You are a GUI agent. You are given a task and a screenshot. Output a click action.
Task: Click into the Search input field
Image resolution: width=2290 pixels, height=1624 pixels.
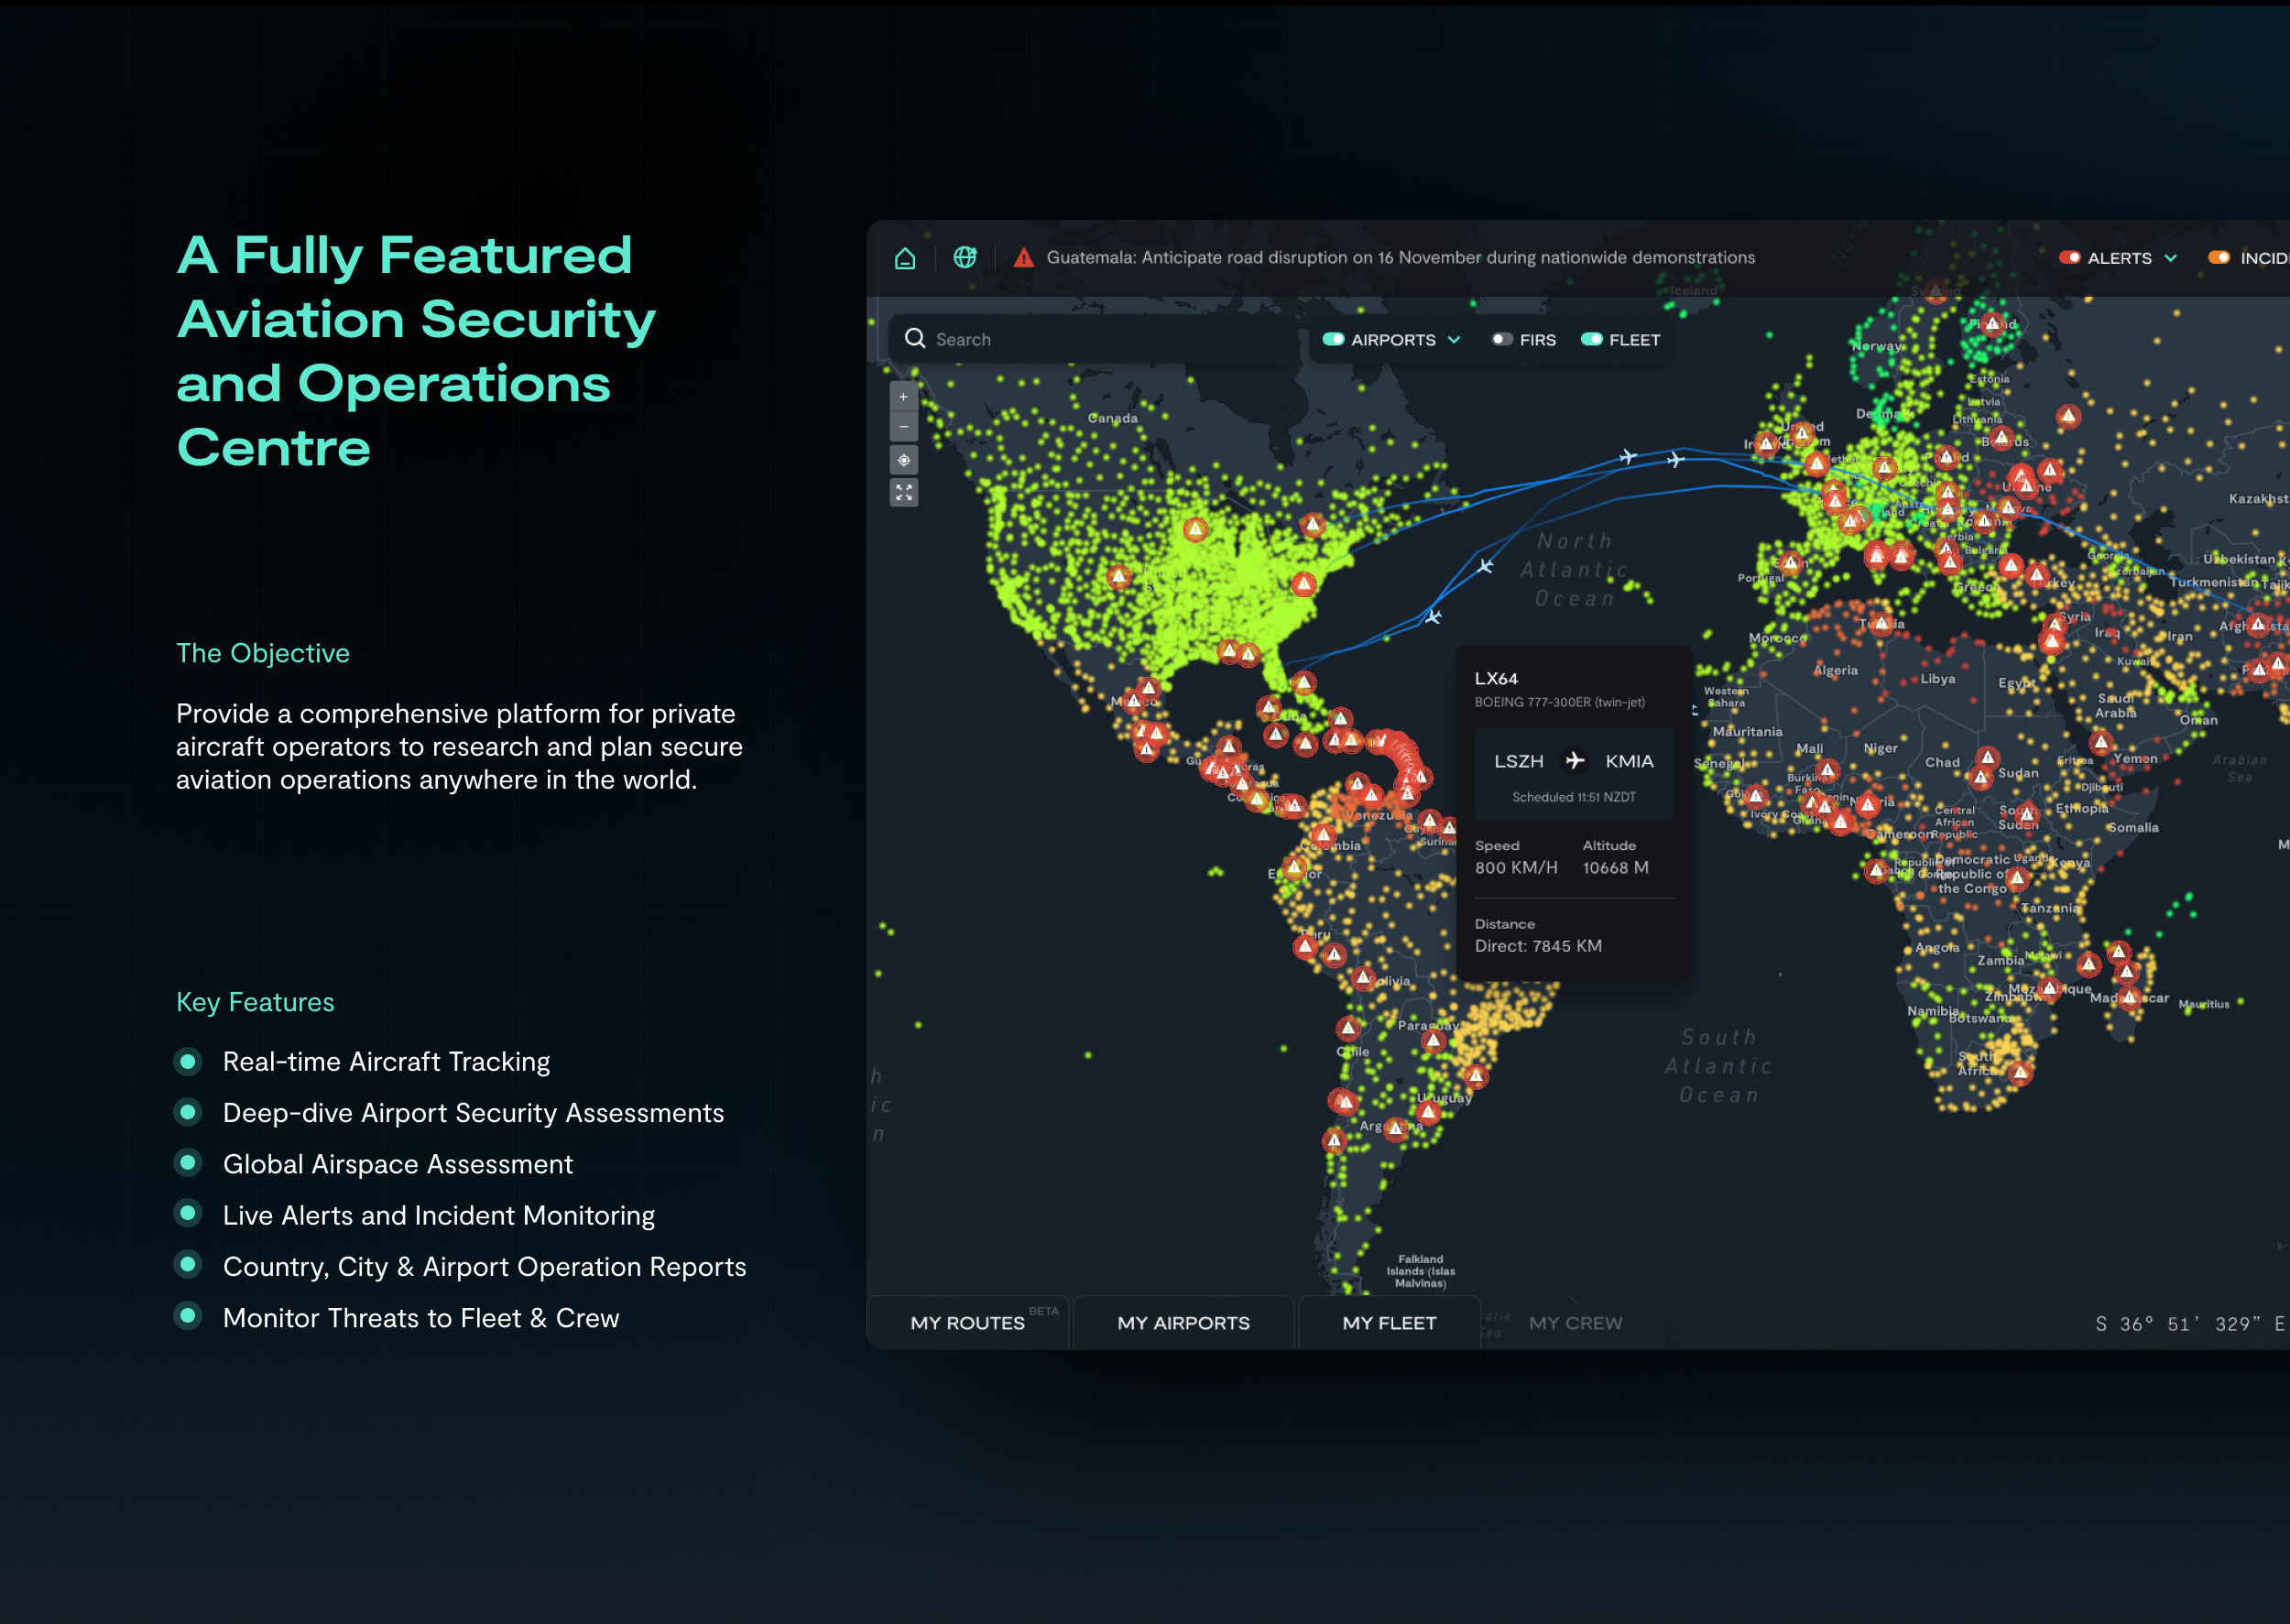click(x=1100, y=340)
